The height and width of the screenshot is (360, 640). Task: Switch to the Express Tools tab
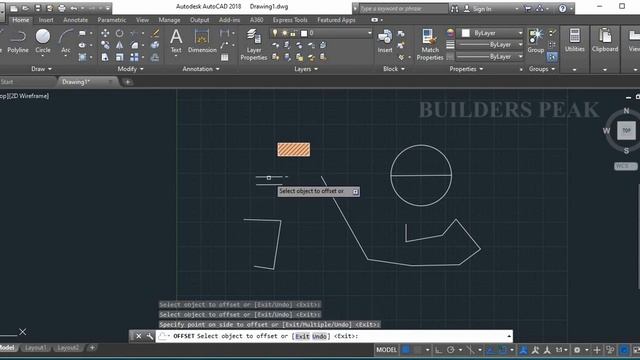[x=290, y=20]
